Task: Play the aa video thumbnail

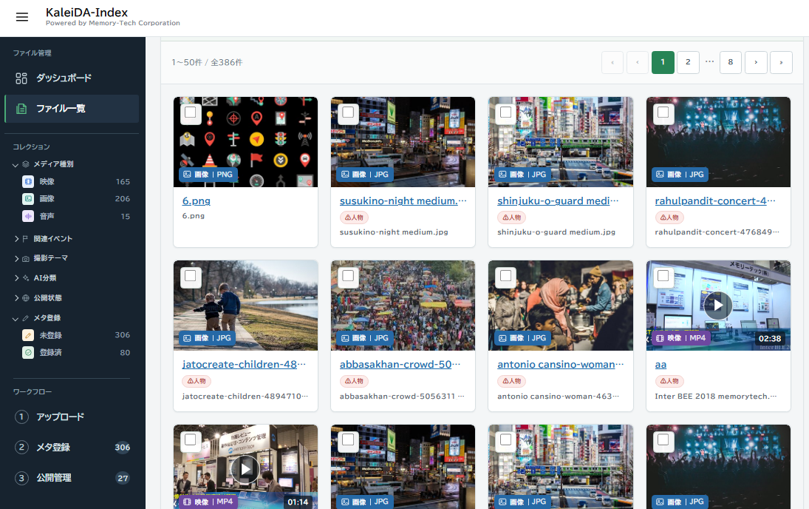Action: pos(718,305)
